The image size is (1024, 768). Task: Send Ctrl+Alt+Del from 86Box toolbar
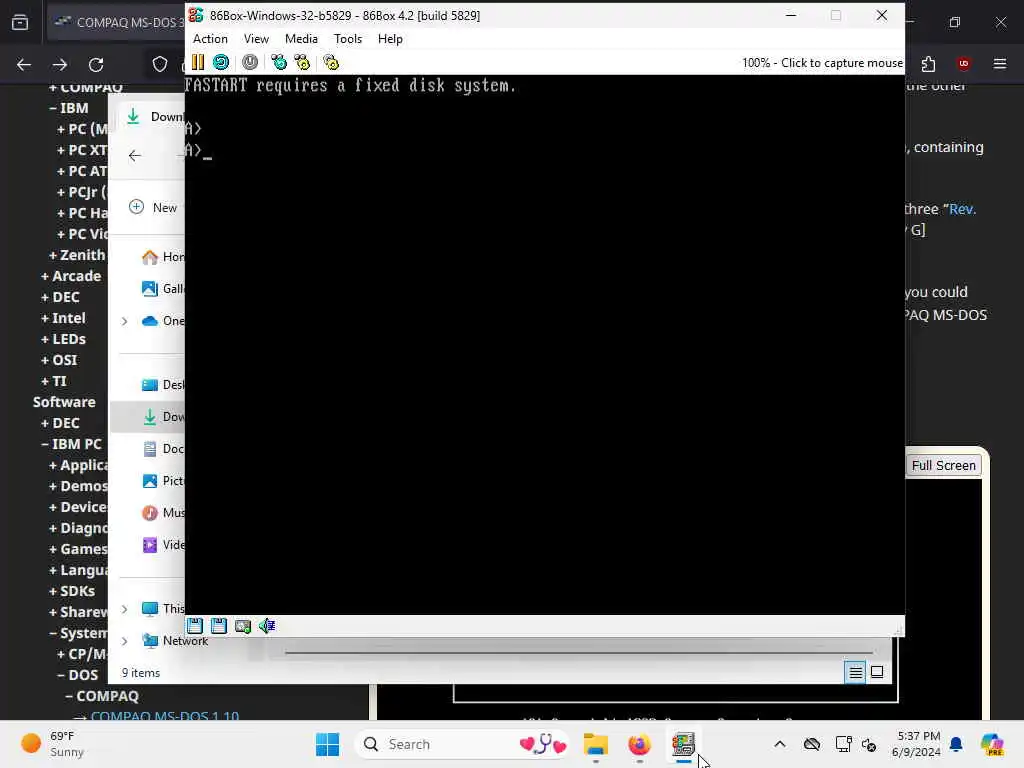pyautogui.click(x=279, y=62)
